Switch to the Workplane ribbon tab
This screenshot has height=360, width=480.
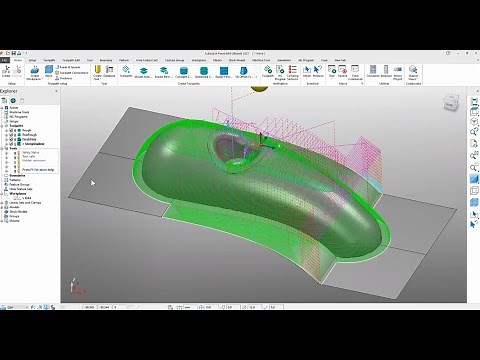tap(199, 60)
